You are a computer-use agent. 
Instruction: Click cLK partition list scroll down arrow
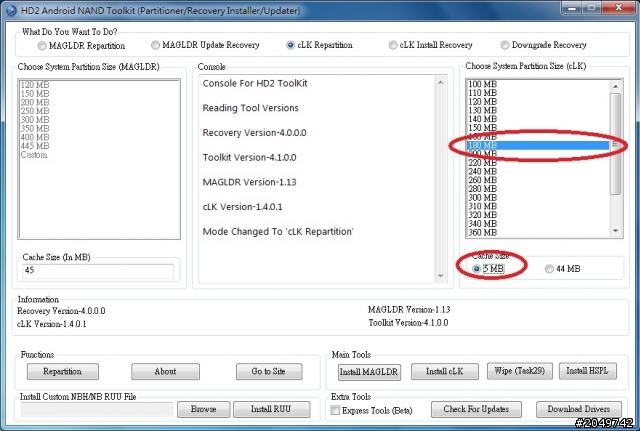(616, 231)
